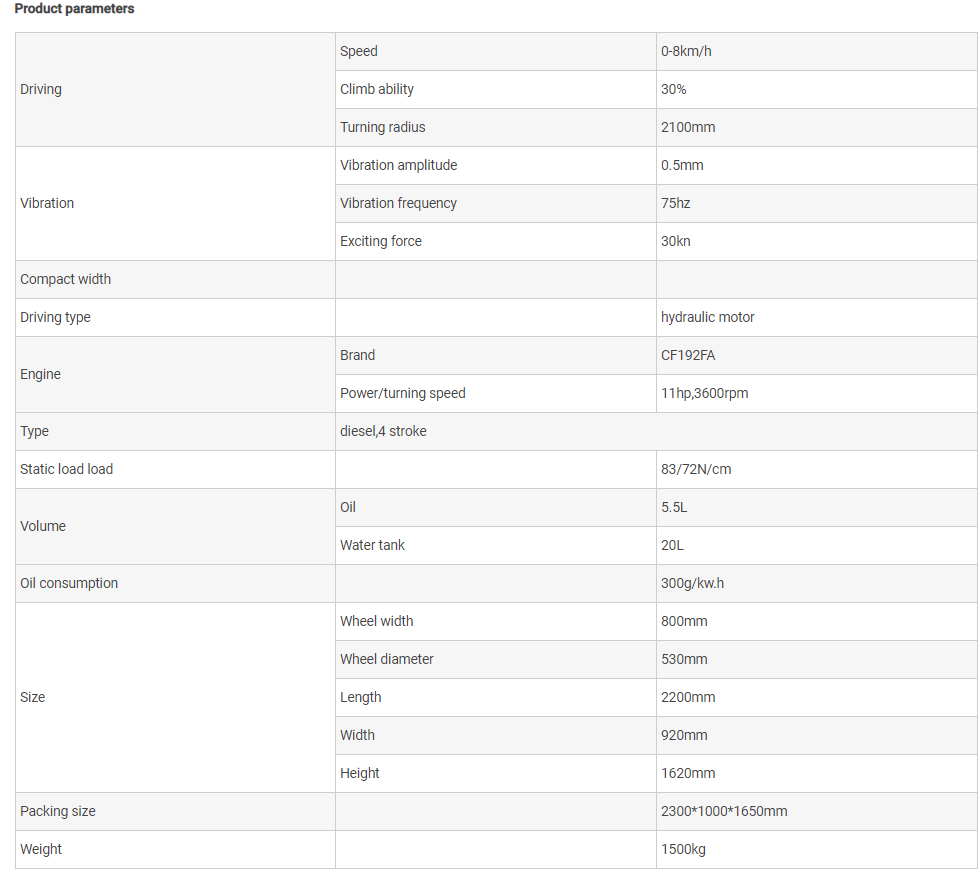980x873 pixels.
Task: Click the hydraulic motor value cell
Action: click(816, 317)
